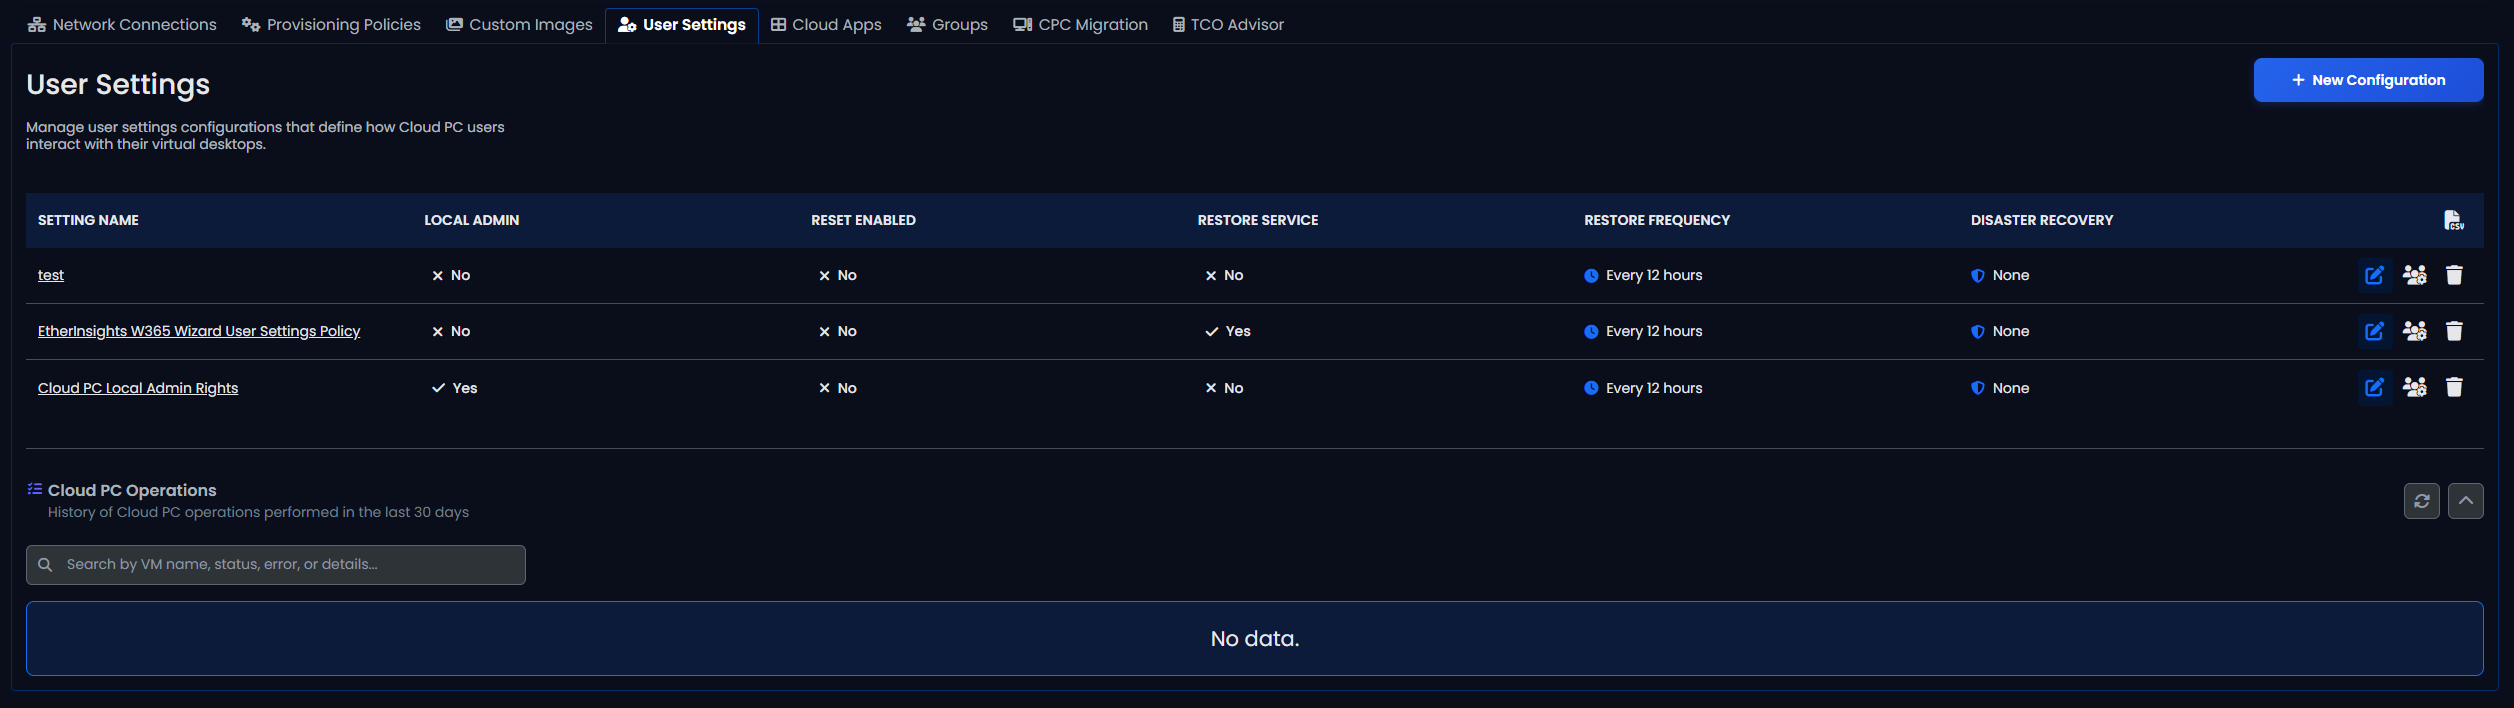Click the Reset Enabled column header
The width and height of the screenshot is (2514, 708).
coord(863,220)
